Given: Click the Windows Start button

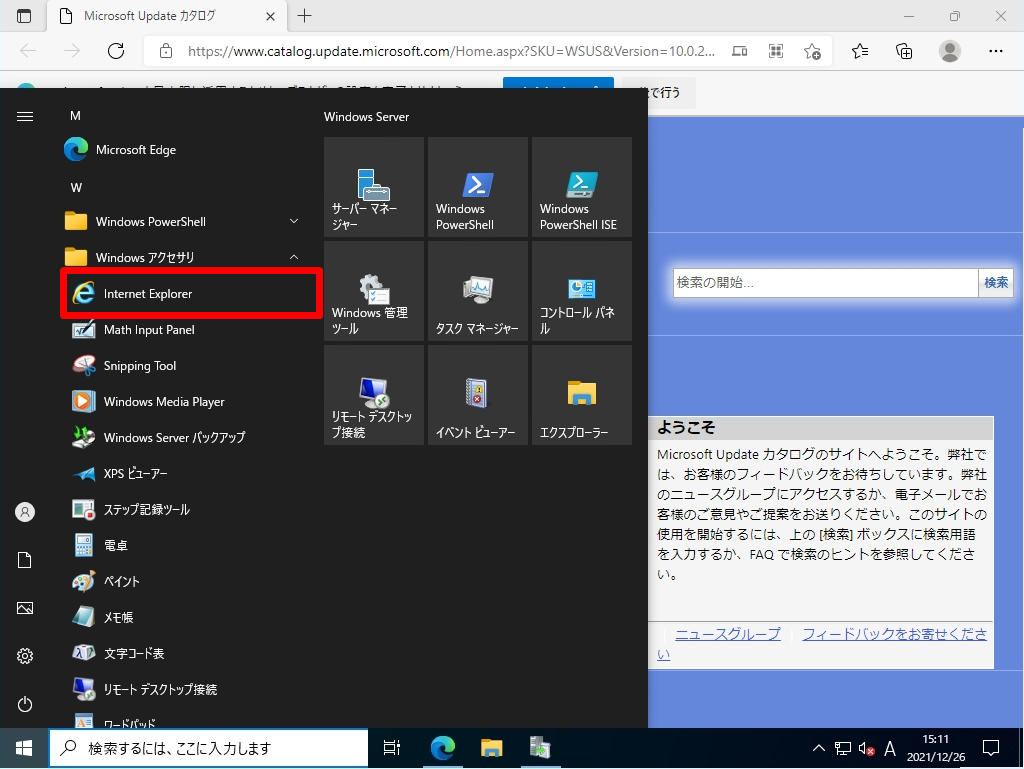Looking at the screenshot, I should click(24, 748).
